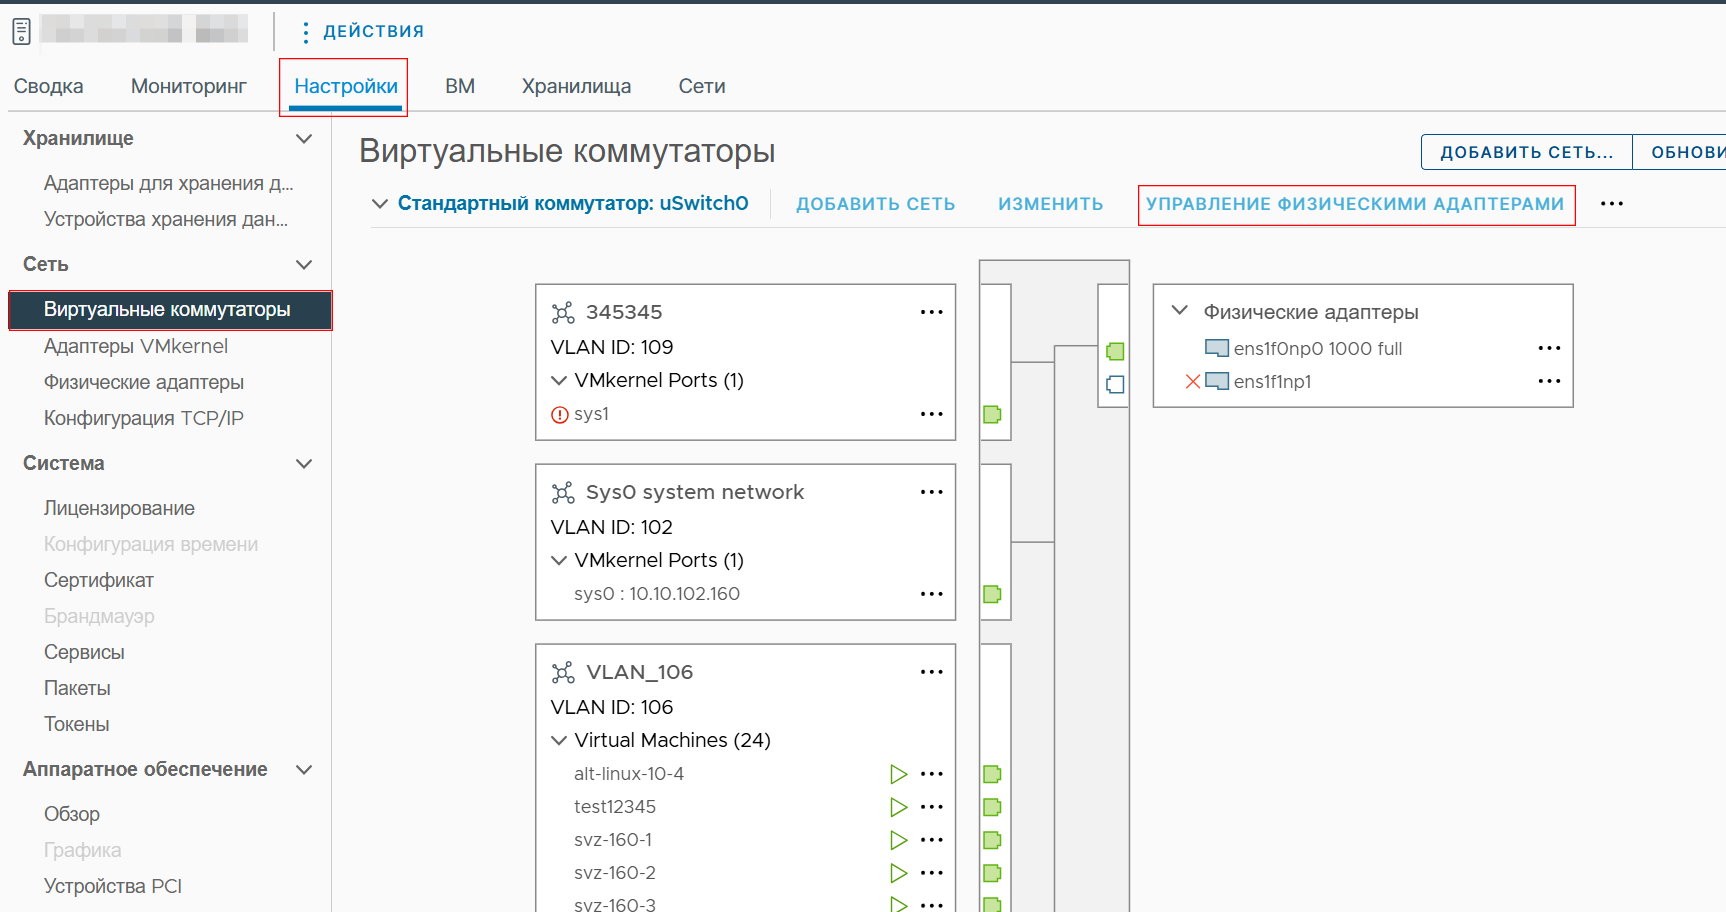Collapse the Хранилище sidebar section

coord(304,138)
